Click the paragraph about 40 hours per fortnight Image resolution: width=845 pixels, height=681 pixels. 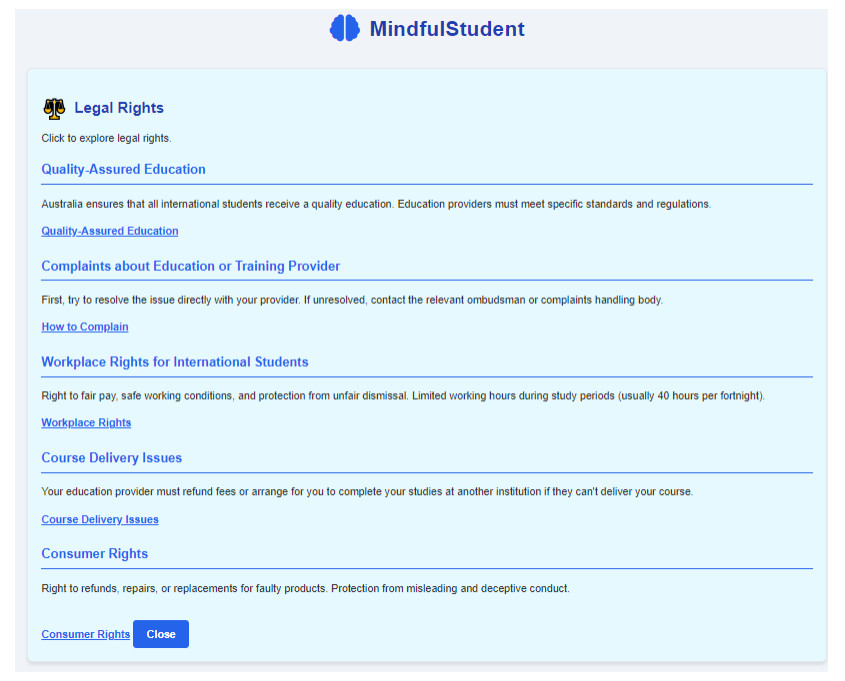click(x=402, y=396)
